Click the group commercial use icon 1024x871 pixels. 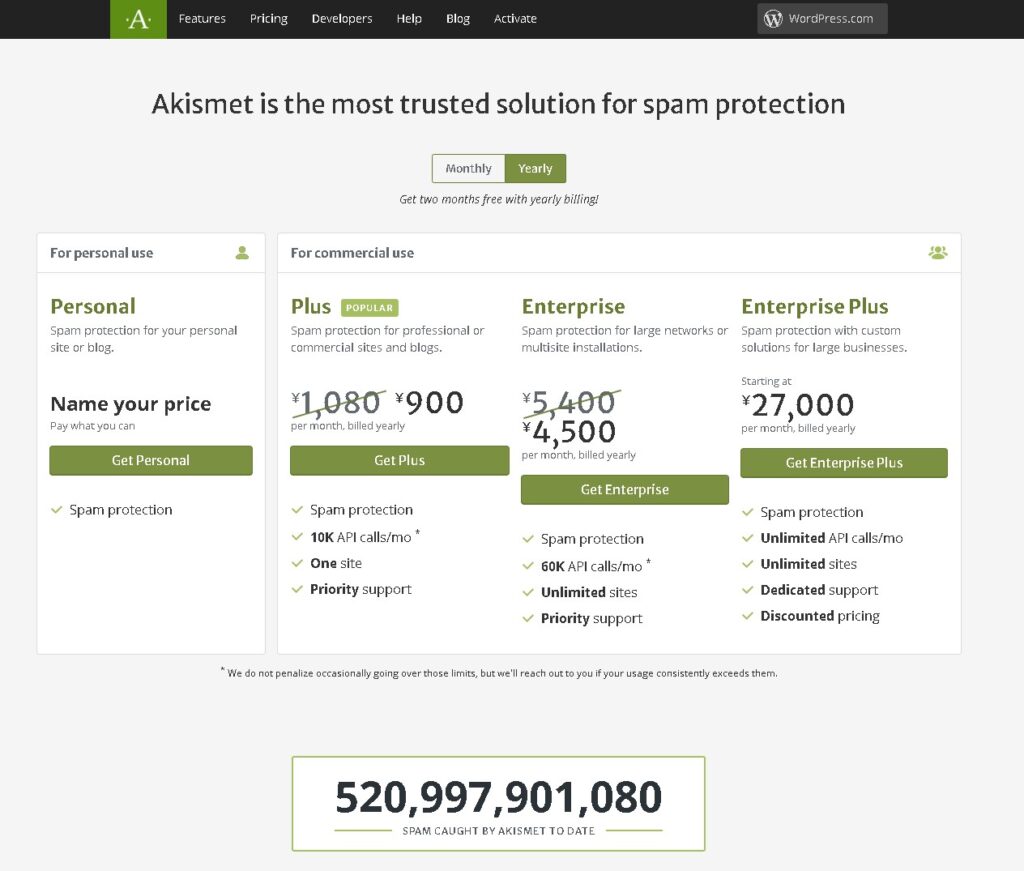(937, 253)
